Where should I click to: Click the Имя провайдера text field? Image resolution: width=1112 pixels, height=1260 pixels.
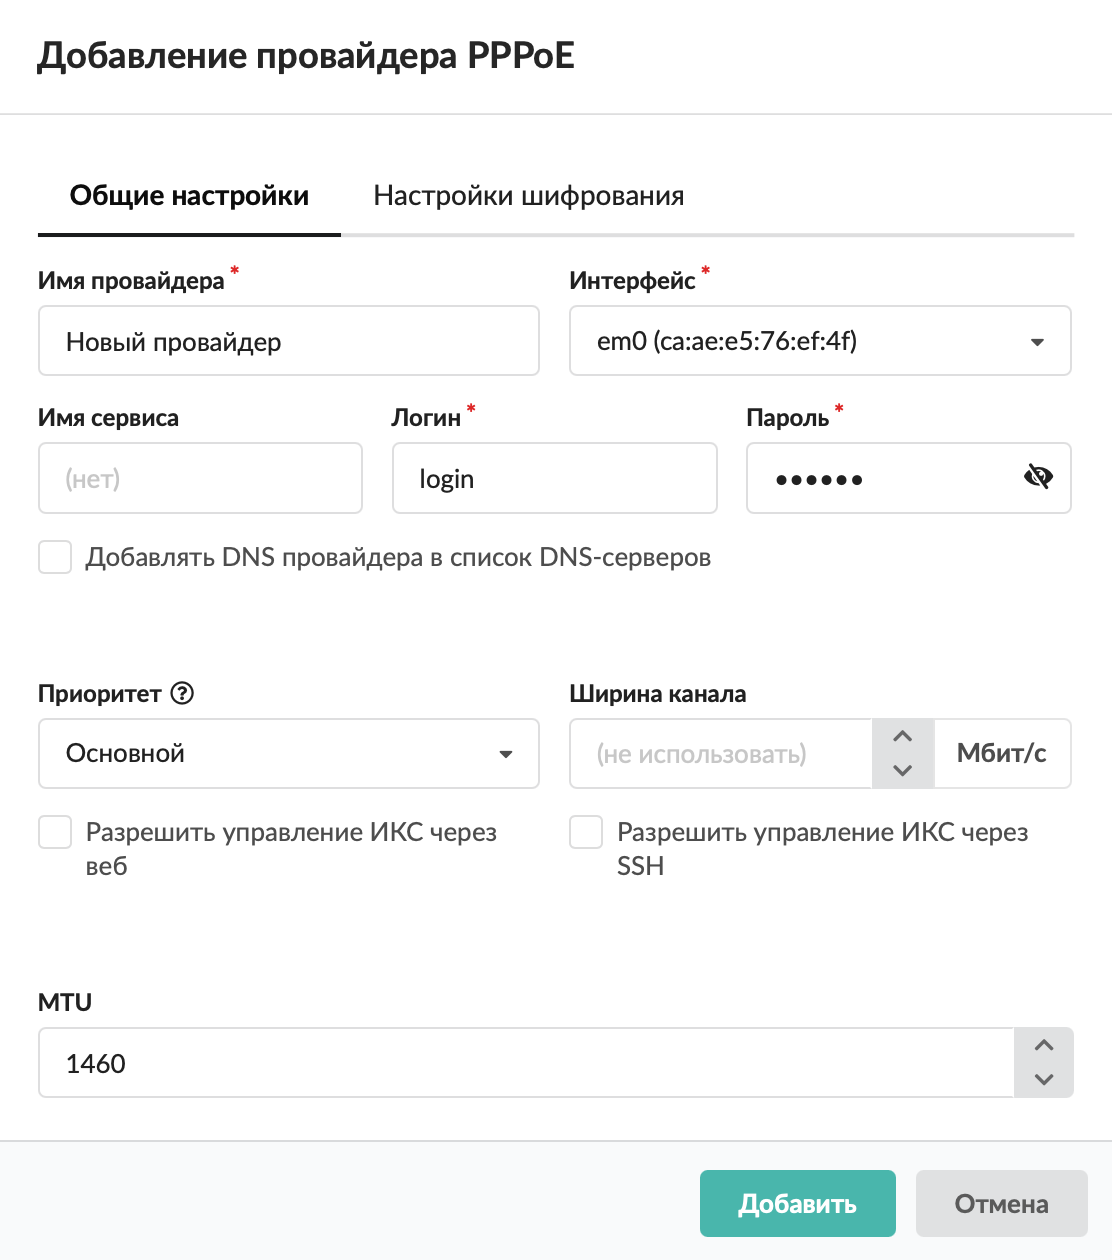click(x=288, y=341)
